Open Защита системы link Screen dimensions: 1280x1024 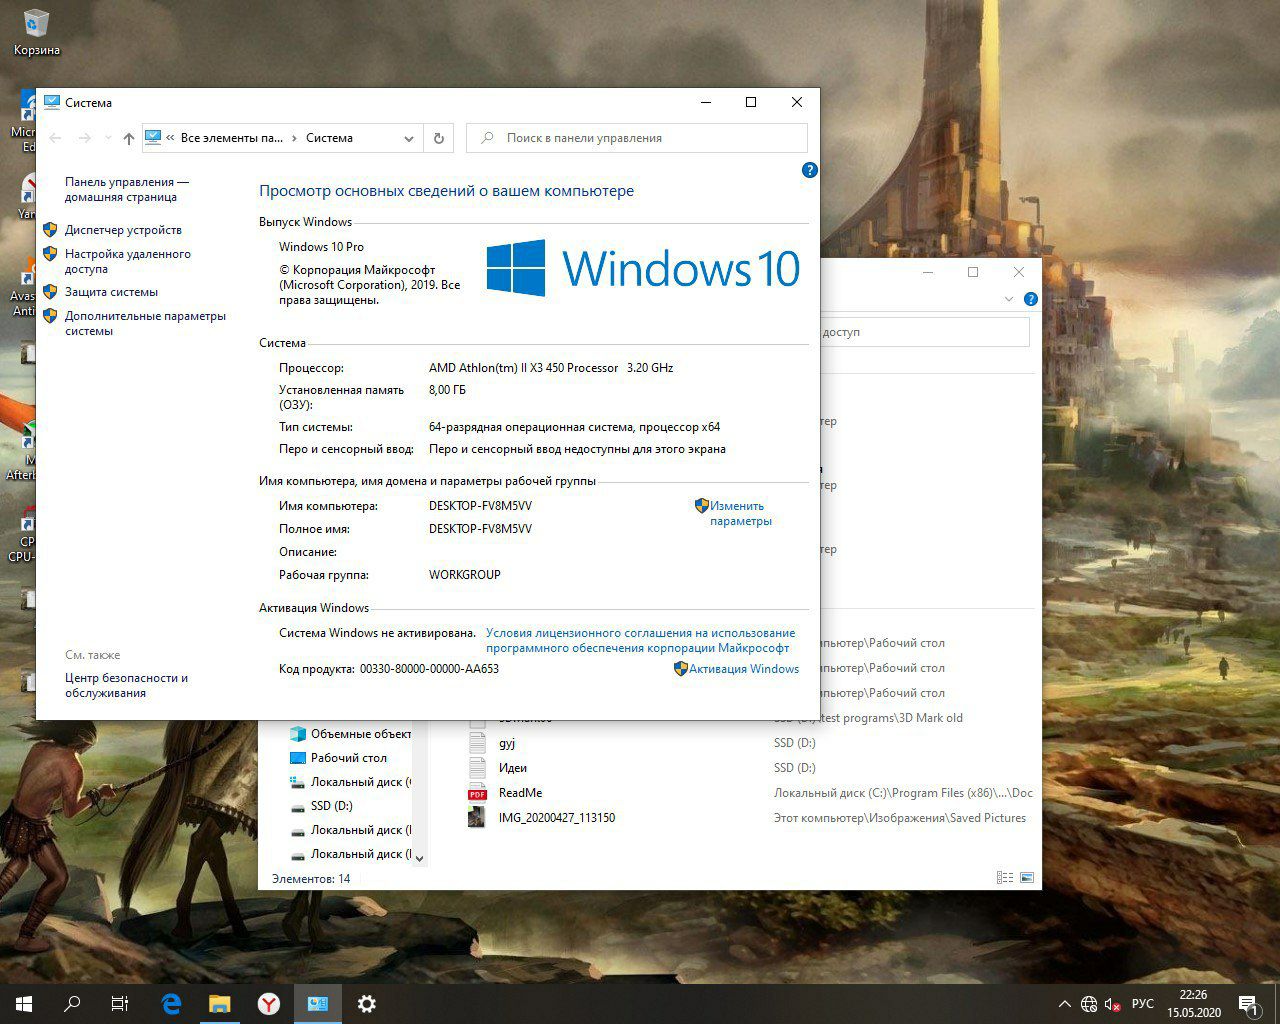tap(111, 292)
